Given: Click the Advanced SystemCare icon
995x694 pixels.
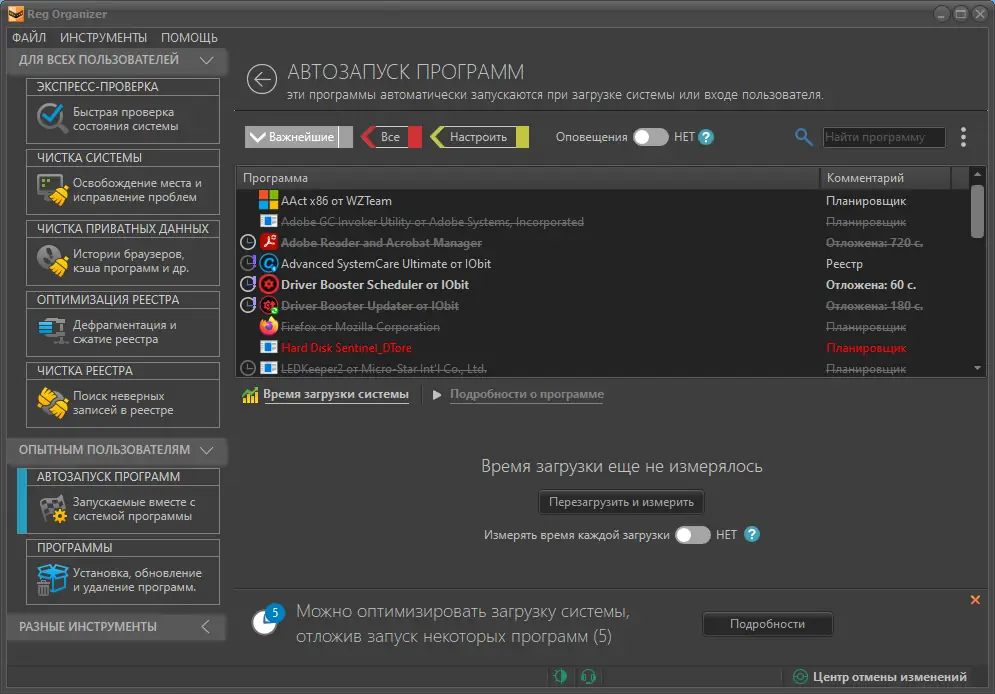Looking at the screenshot, I should click(x=269, y=263).
